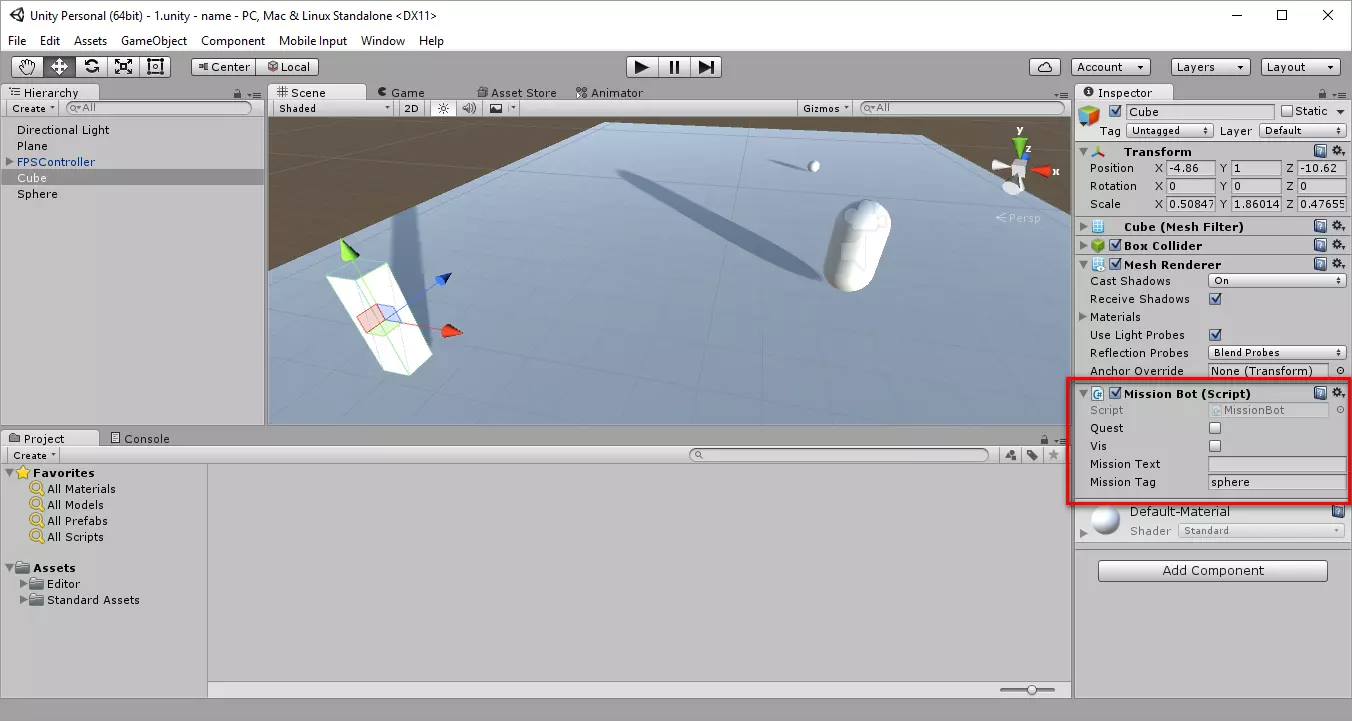The height and width of the screenshot is (721, 1352).
Task: Open the Layers dropdown
Action: pyautogui.click(x=1210, y=67)
